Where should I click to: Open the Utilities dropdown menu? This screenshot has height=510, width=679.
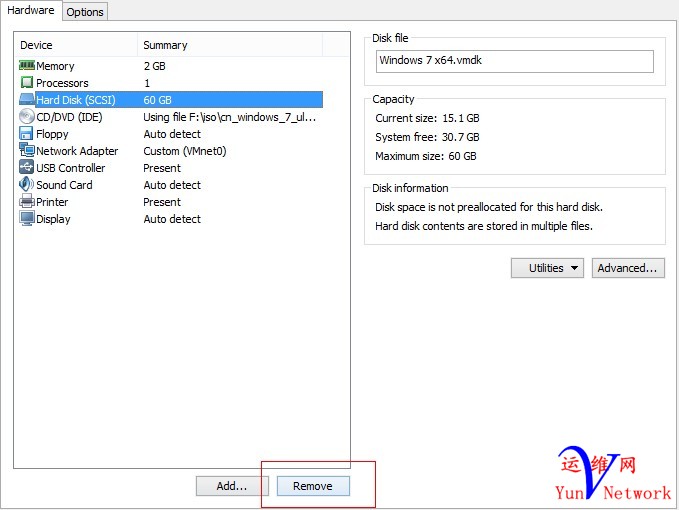pyautogui.click(x=547, y=268)
